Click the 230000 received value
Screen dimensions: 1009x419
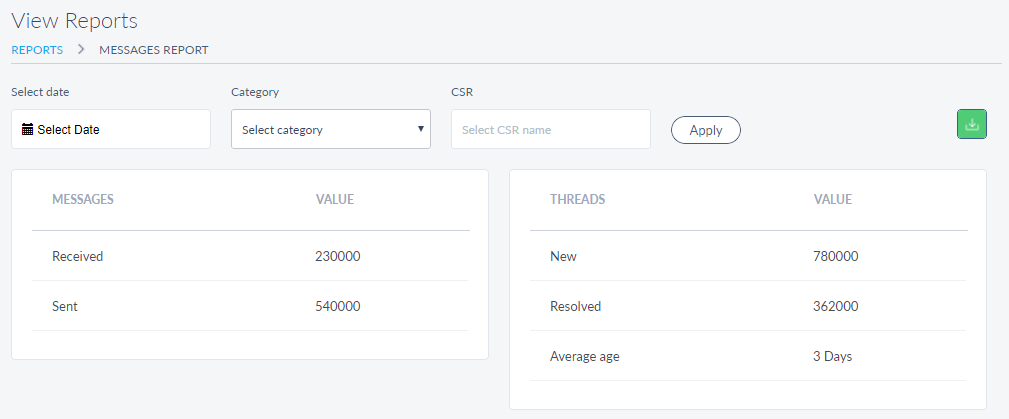pos(337,256)
